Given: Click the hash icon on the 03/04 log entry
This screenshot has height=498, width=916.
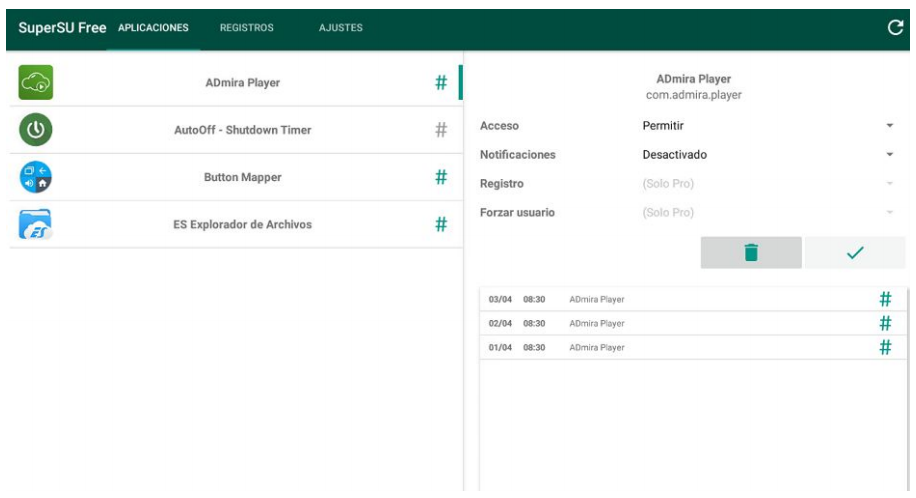Looking at the screenshot, I should click(x=884, y=299).
